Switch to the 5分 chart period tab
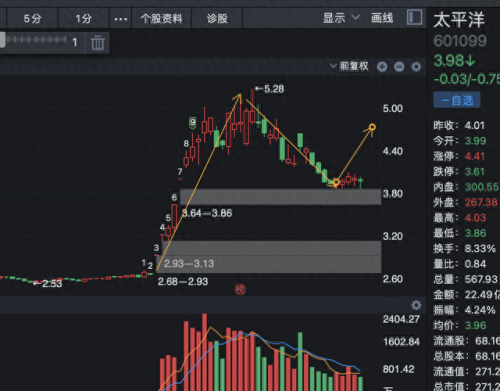The width and height of the screenshot is (500, 391). pos(32,18)
